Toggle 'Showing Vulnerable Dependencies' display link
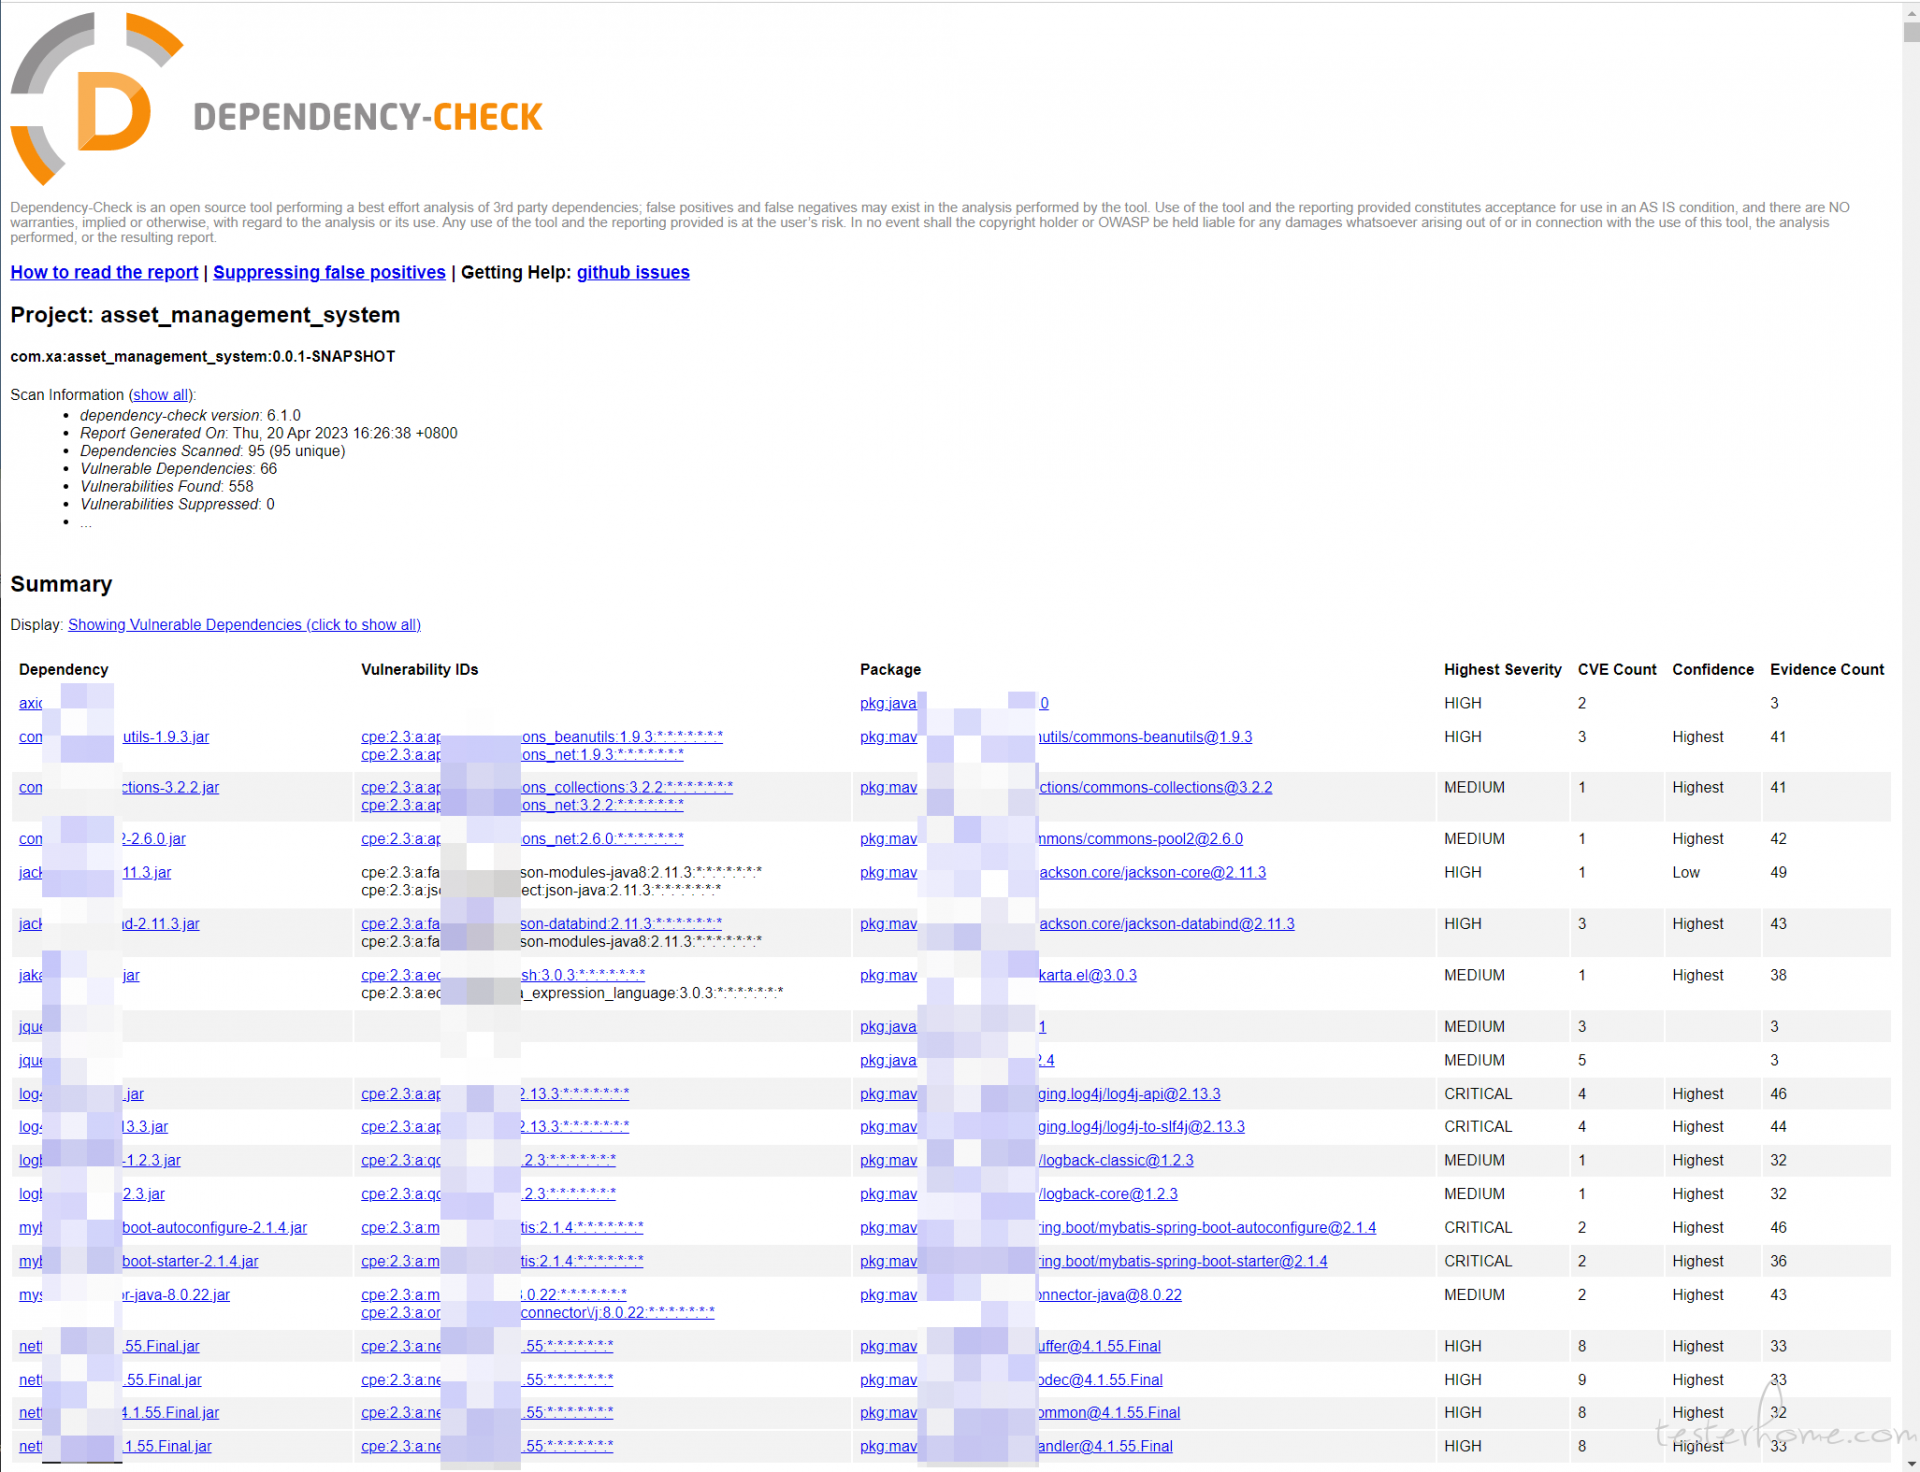The image size is (1920, 1472). click(244, 625)
